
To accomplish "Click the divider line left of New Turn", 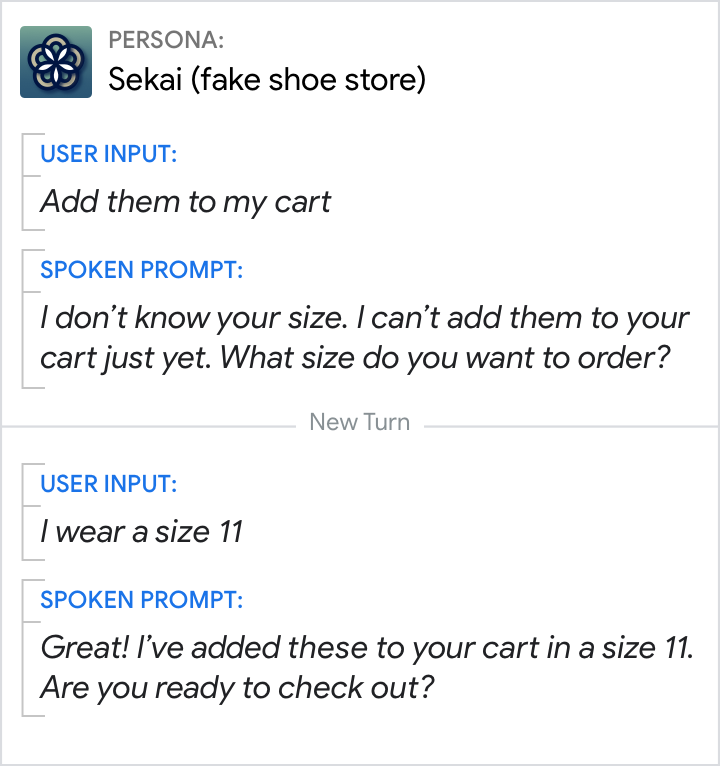I will coord(148,427).
